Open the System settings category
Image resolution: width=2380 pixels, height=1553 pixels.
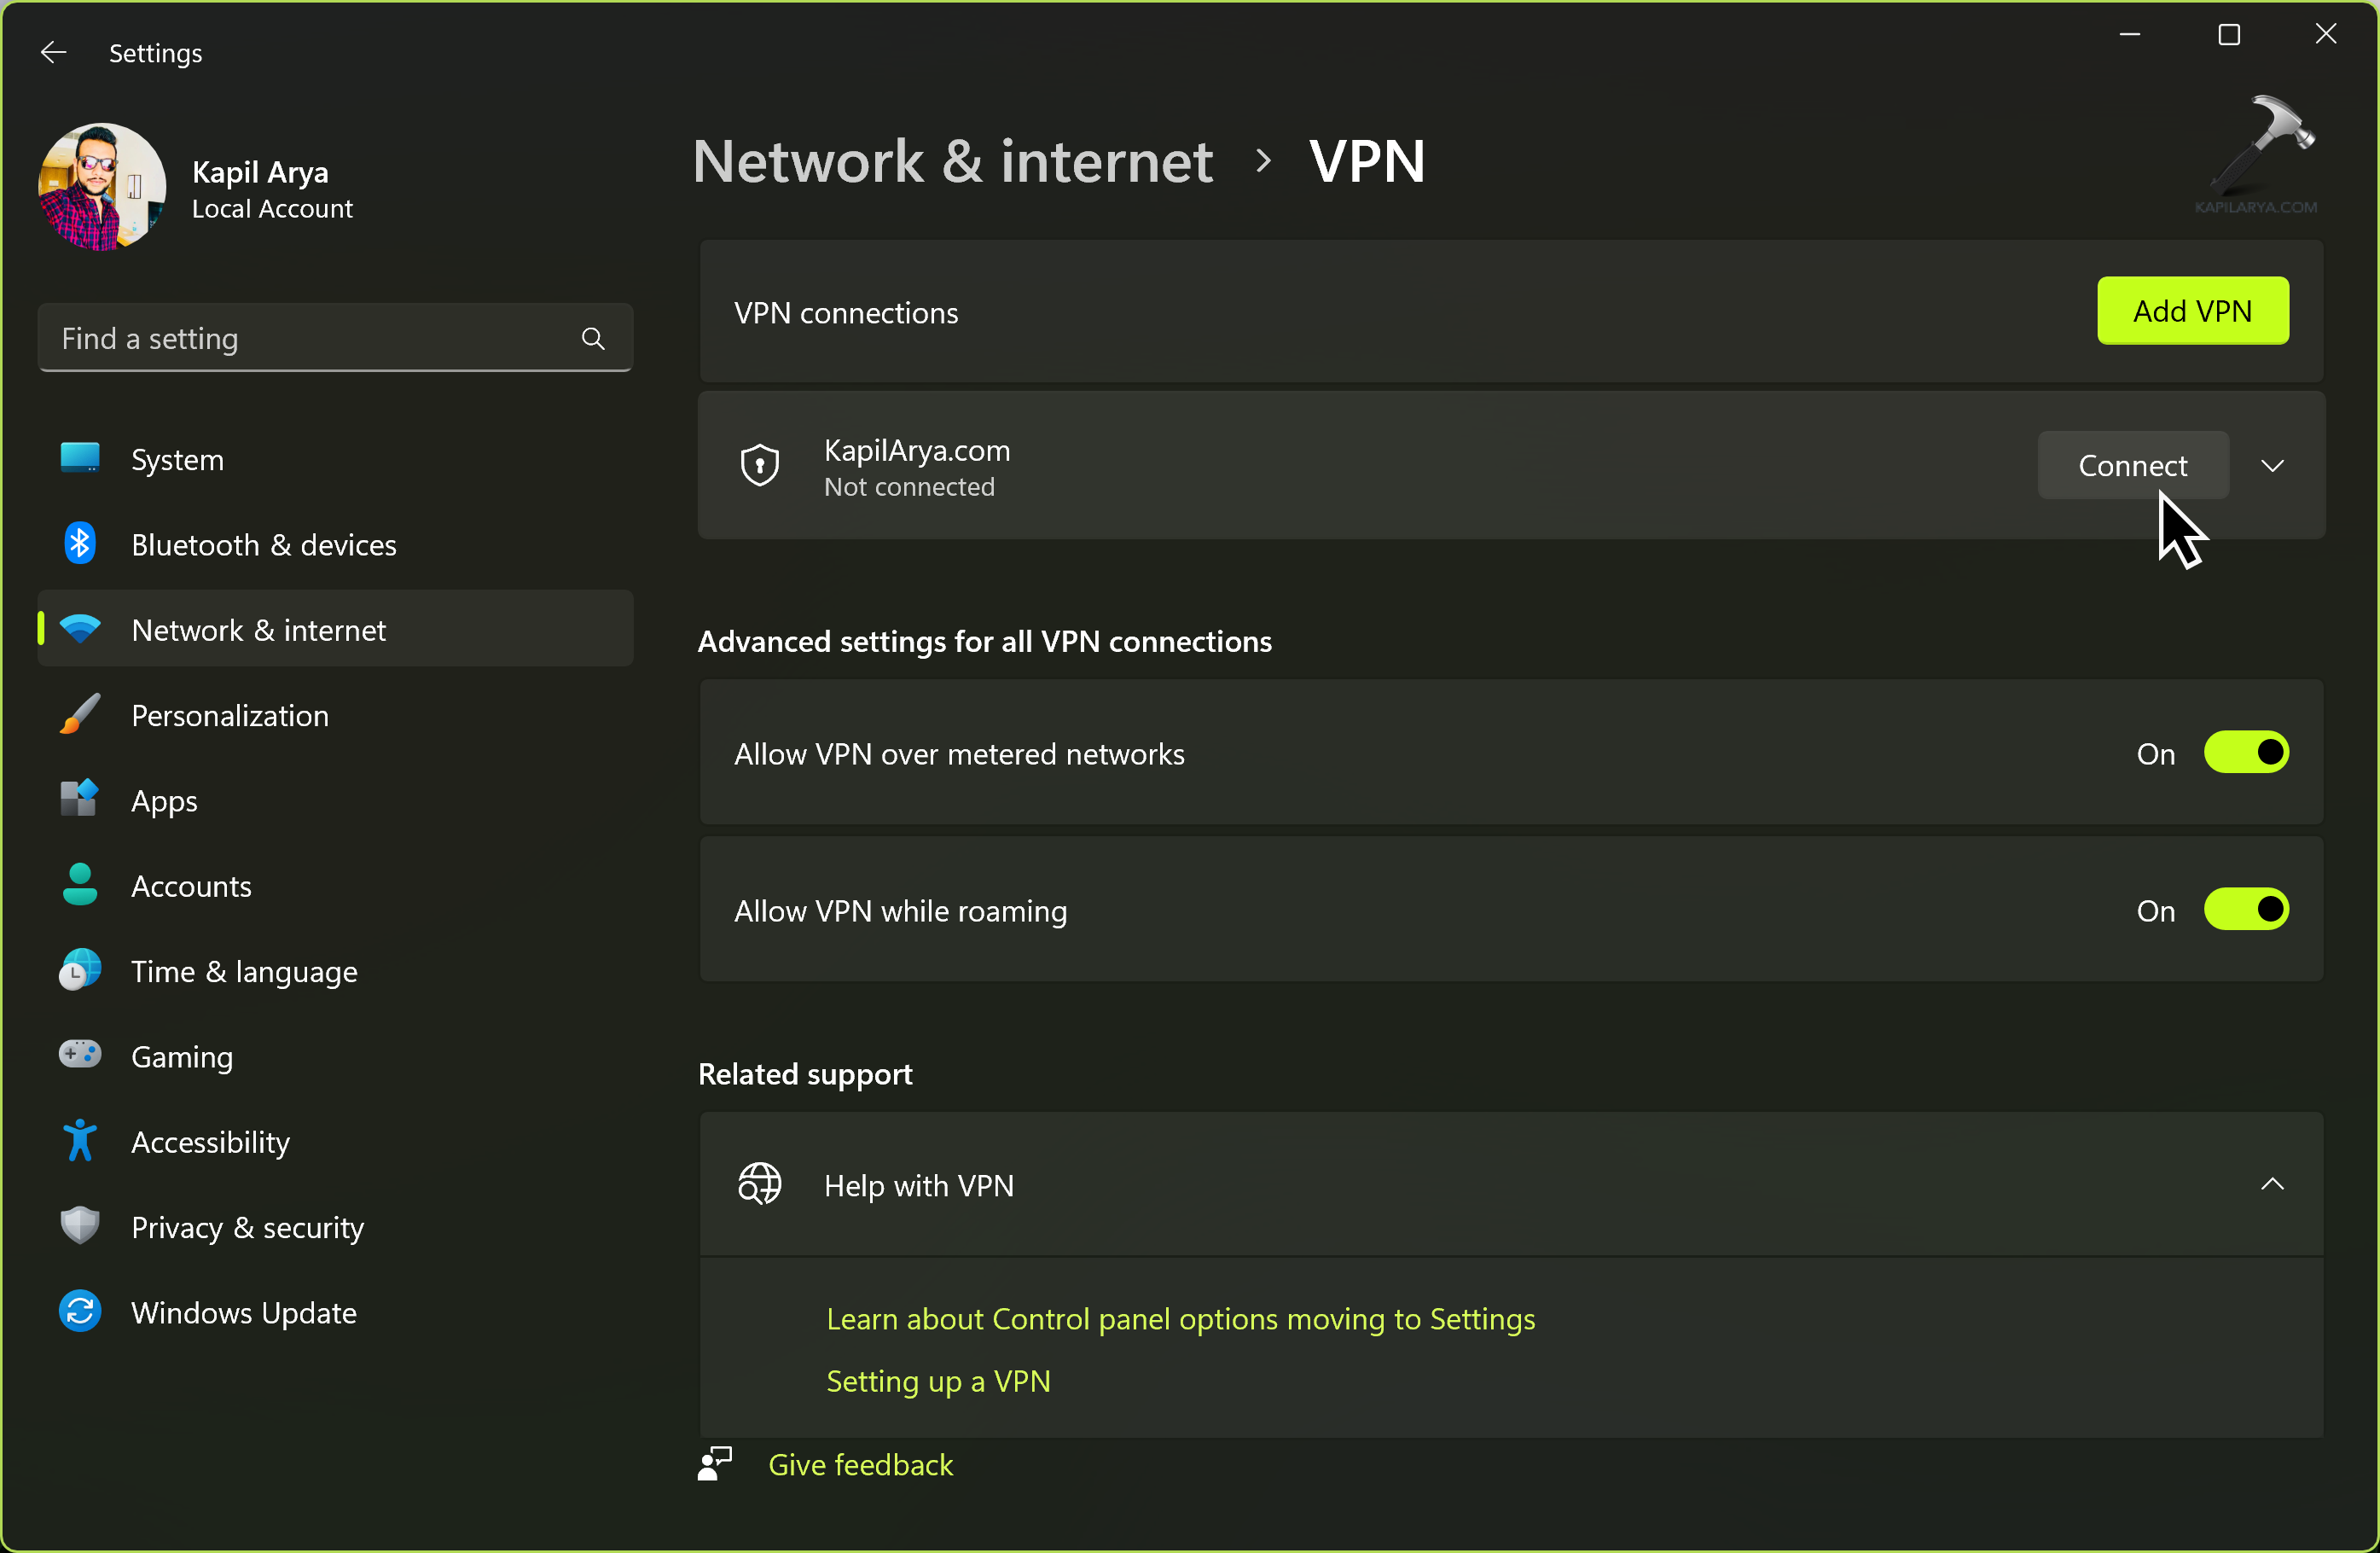click(x=178, y=460)
